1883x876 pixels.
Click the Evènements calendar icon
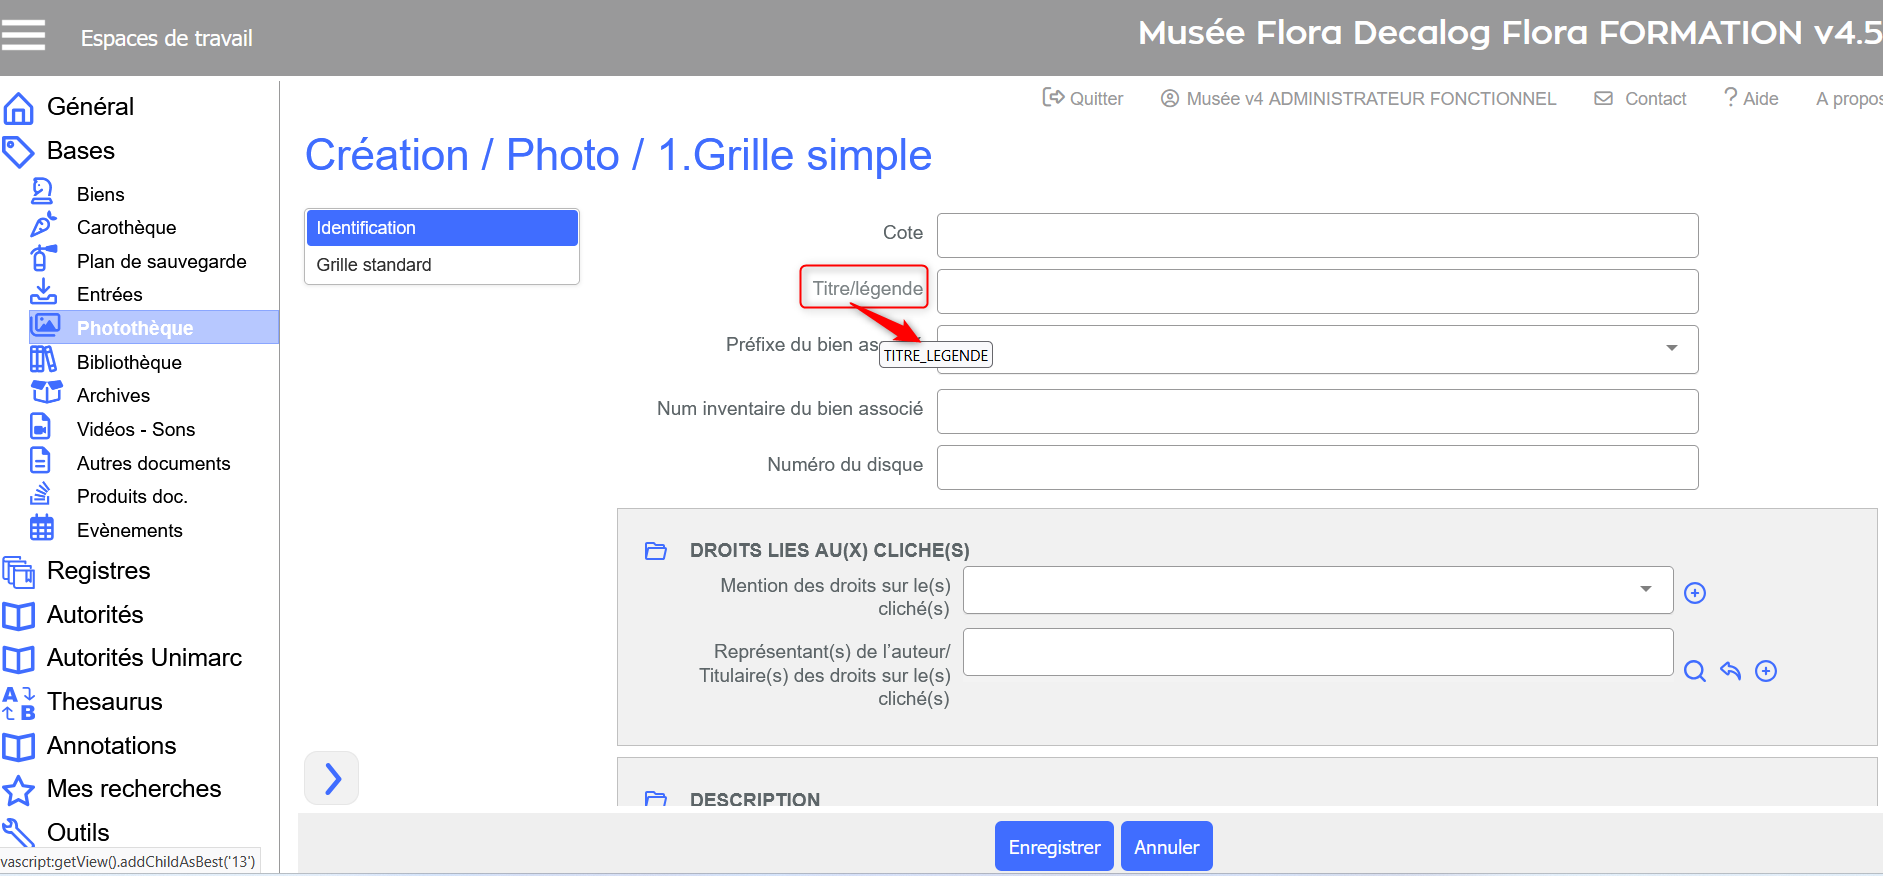coord(42,528)
